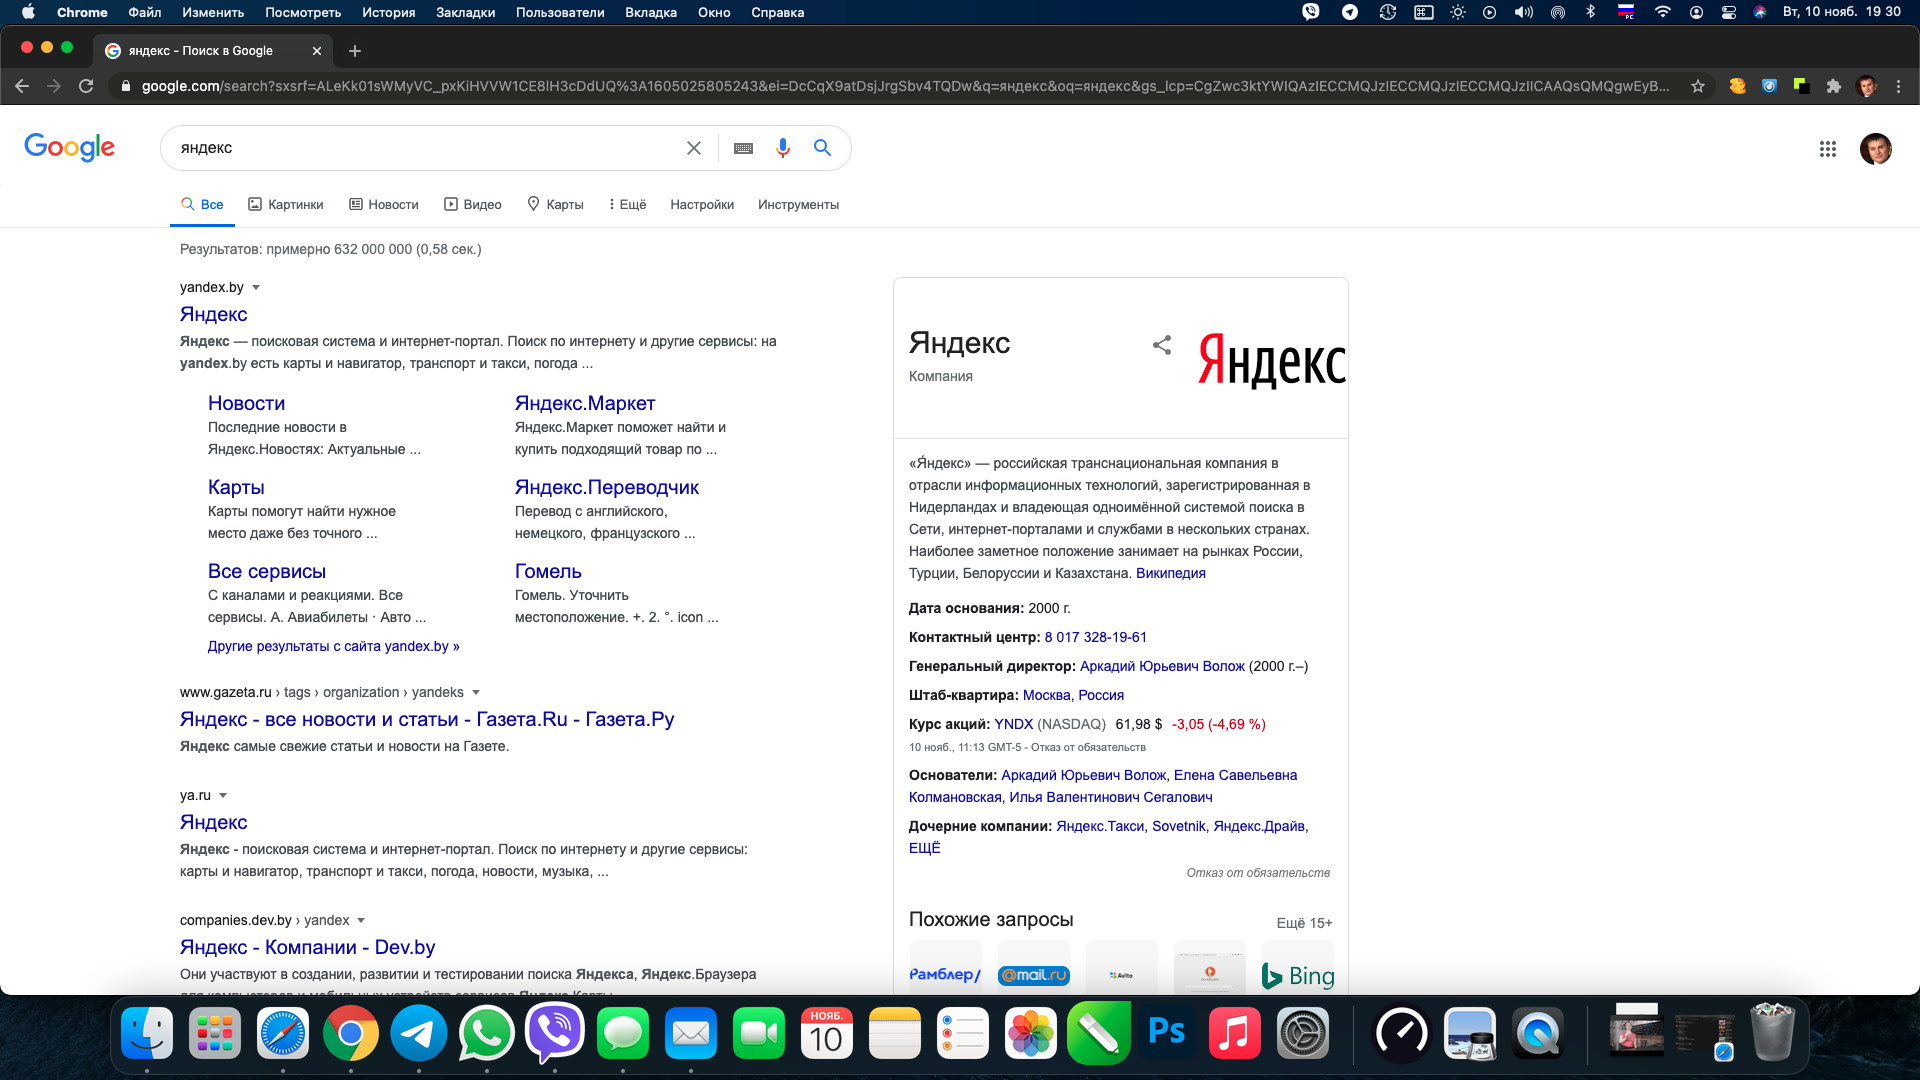Call the contact number 8 017 328-19-61
Image resolution: width=1920 pixels, height=1080 pixels.
[x=1095, y=637]
